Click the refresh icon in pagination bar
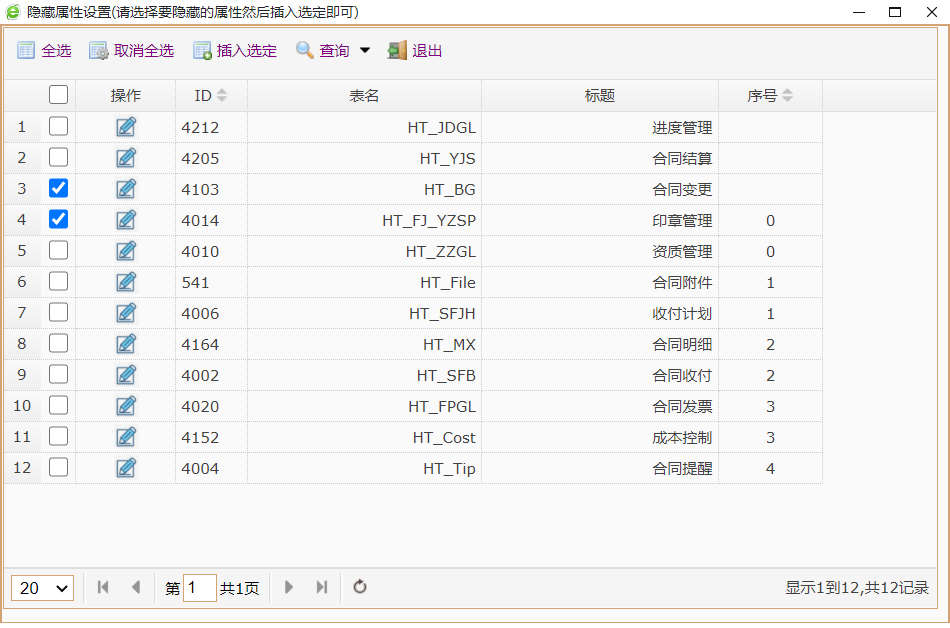Image resolution: width=950 pixels, height=628 pixels. coord(360,587)
